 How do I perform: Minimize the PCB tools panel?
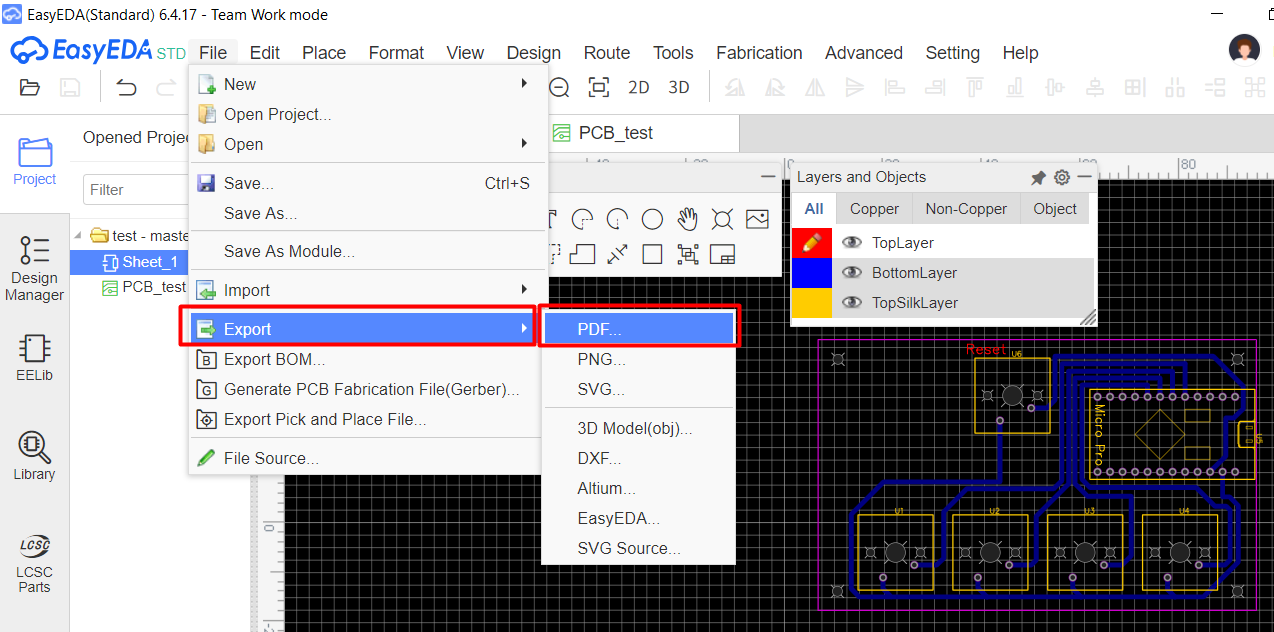[x=768, y=177]
